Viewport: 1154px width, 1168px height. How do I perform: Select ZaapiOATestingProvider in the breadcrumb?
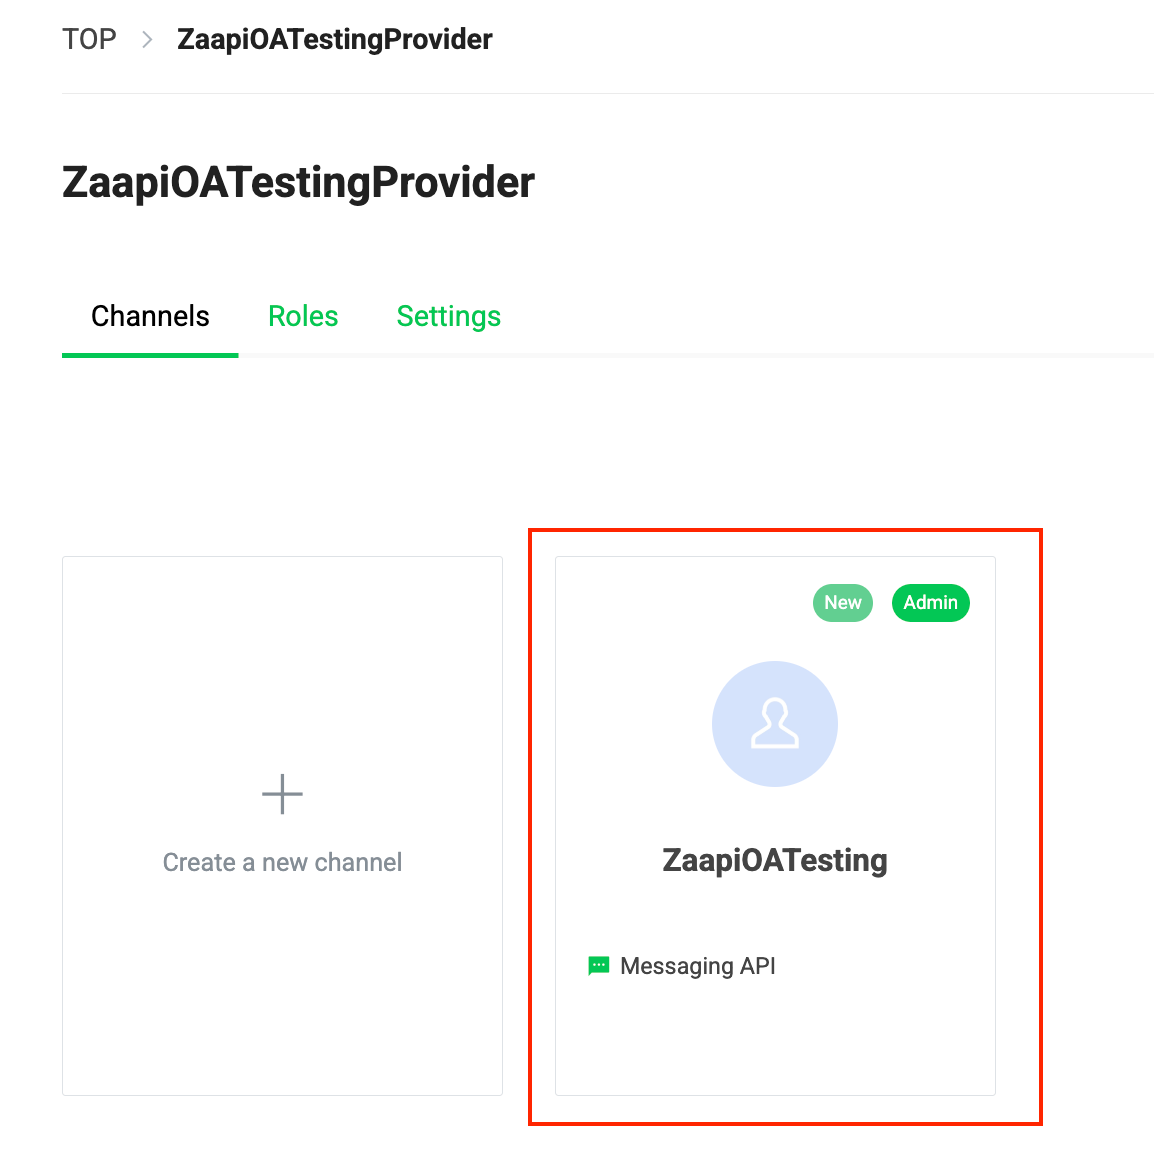(334, 39)
